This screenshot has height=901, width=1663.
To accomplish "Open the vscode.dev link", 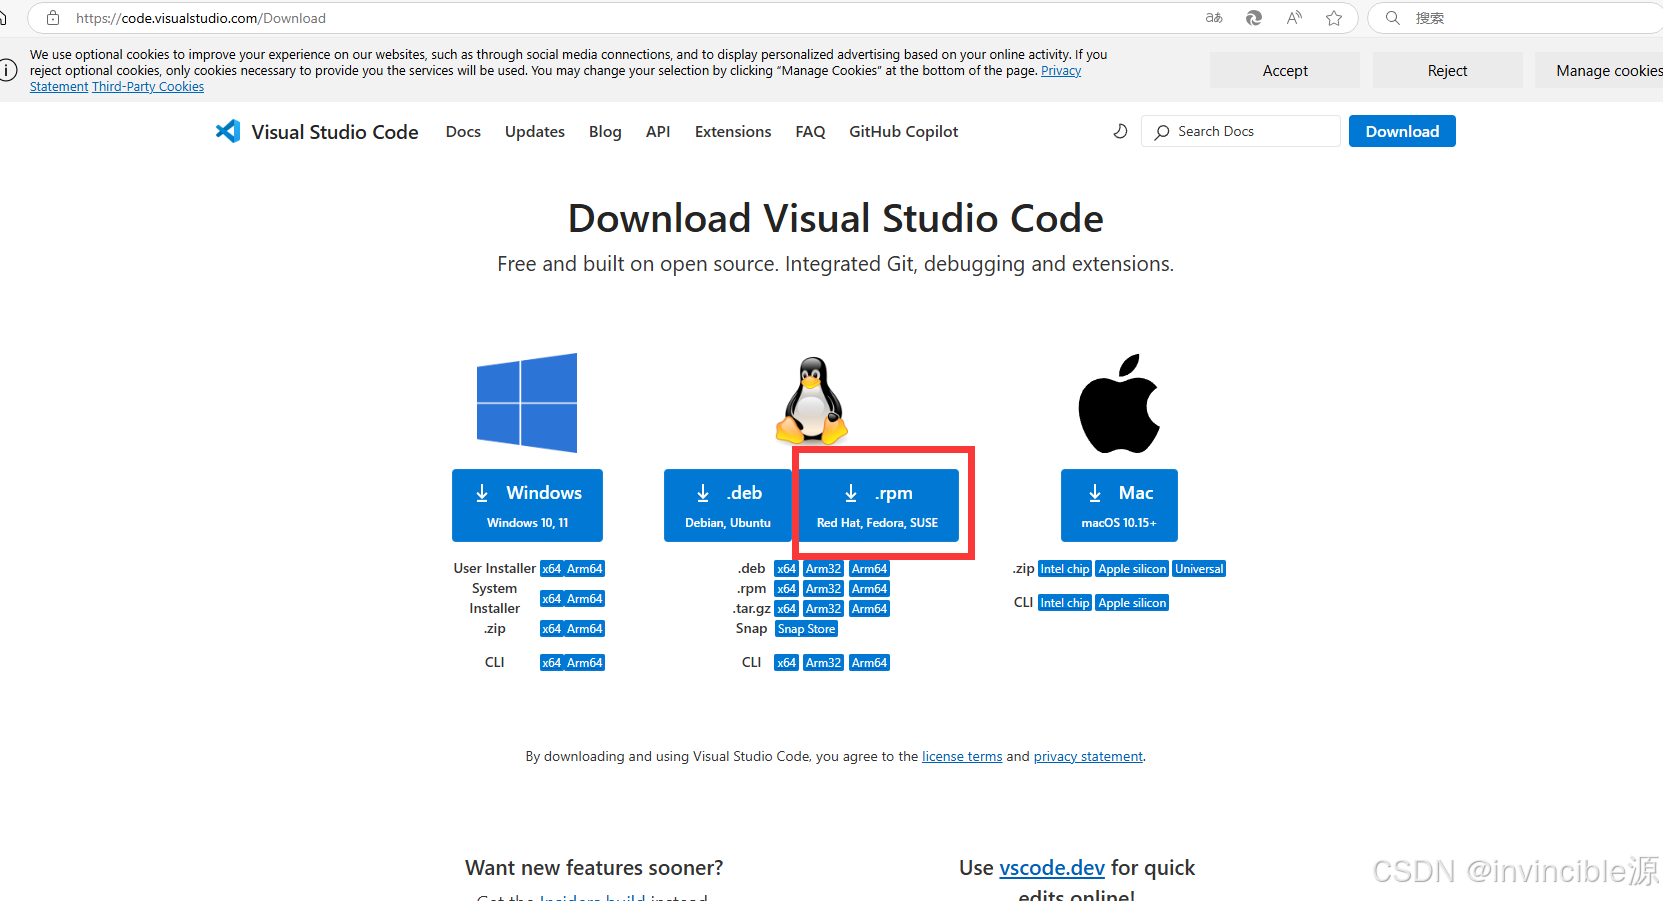I will pyautogui.click(x=1052, y=868).
